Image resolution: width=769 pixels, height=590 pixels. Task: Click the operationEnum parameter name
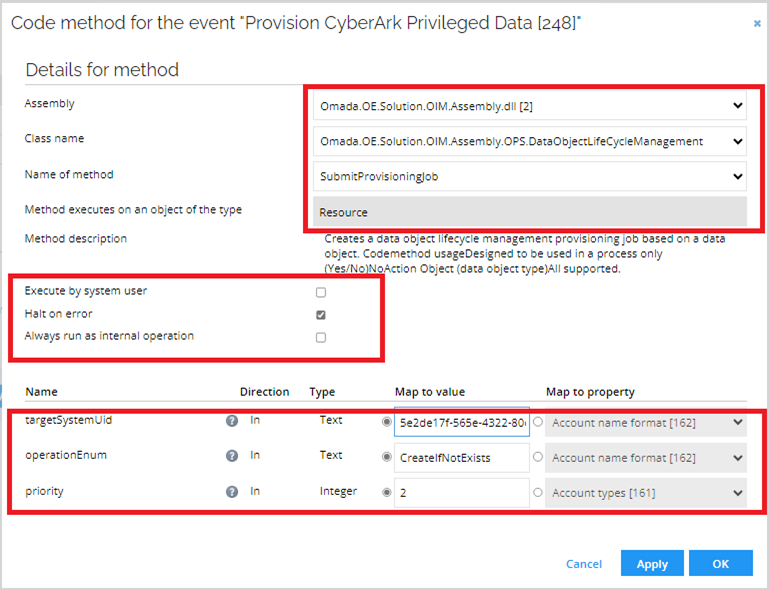coord(66,455)
